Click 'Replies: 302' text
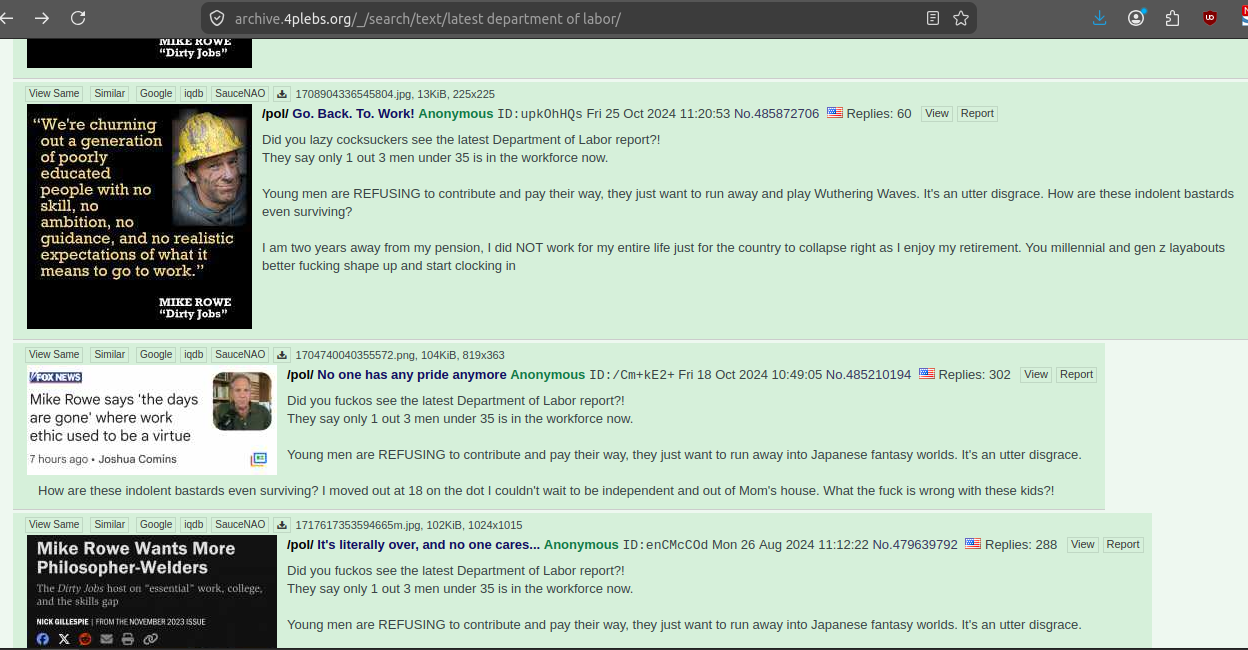 point(975,374)
